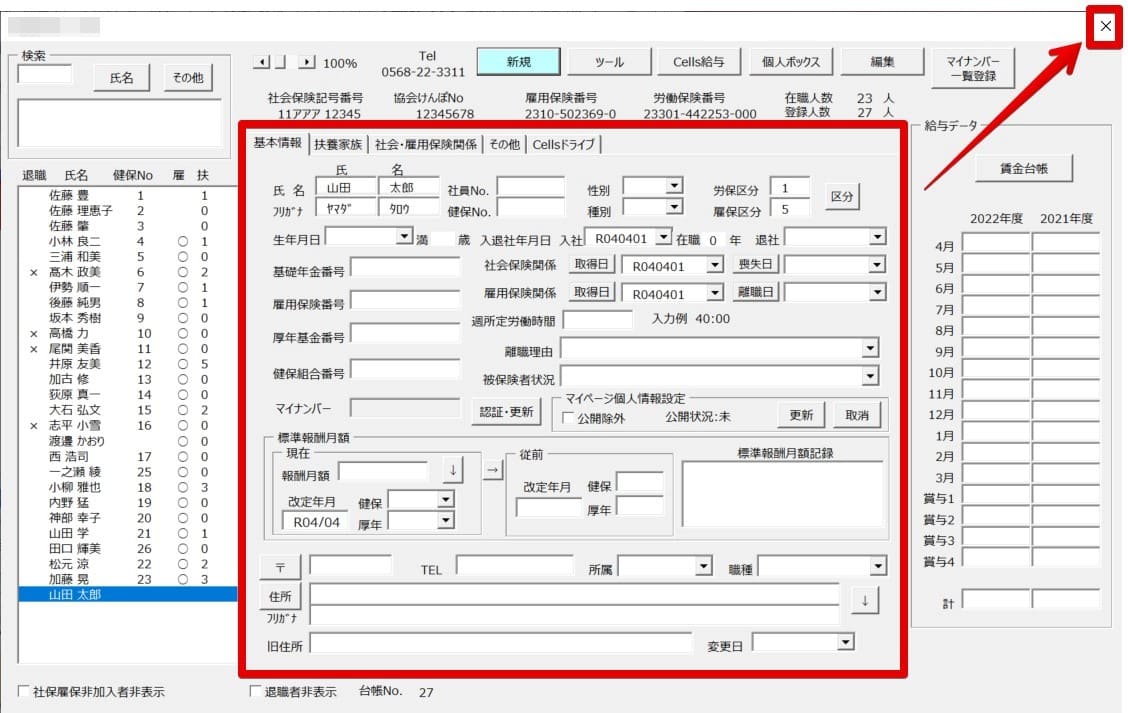Click the 認証・更新 button
This screenshot has height=713, width=1128.
[x=506, y=412]
